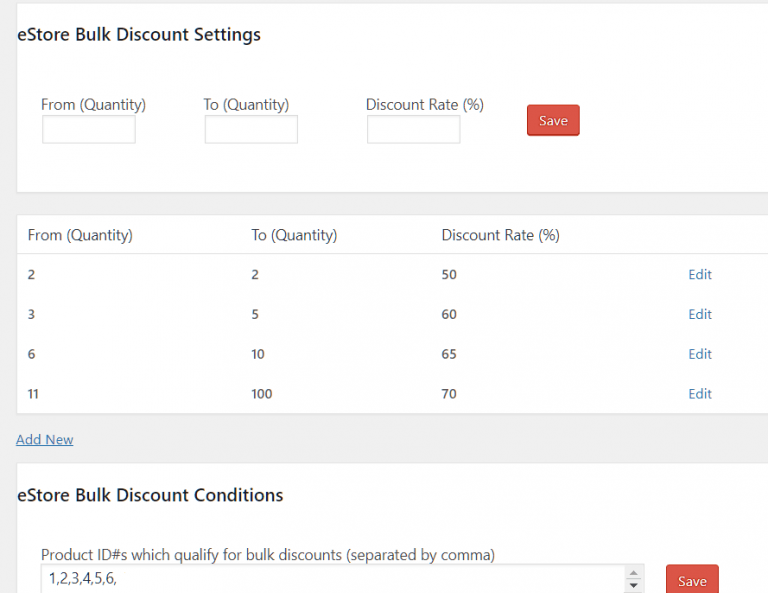Select the eStore Bulk Discount Conditions heading
Image resolution: width=768 pixels, height=593 pixels.
pyautogui.click(x=150, y=495)
